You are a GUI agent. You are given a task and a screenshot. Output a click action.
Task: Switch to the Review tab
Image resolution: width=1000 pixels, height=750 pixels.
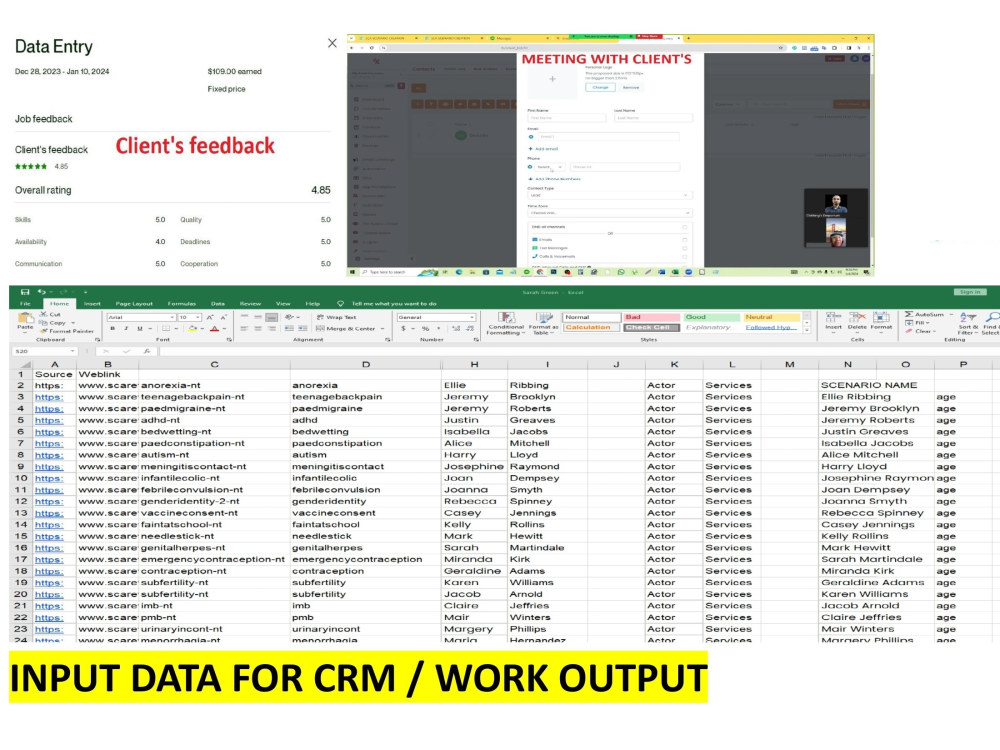click(250, 304)
